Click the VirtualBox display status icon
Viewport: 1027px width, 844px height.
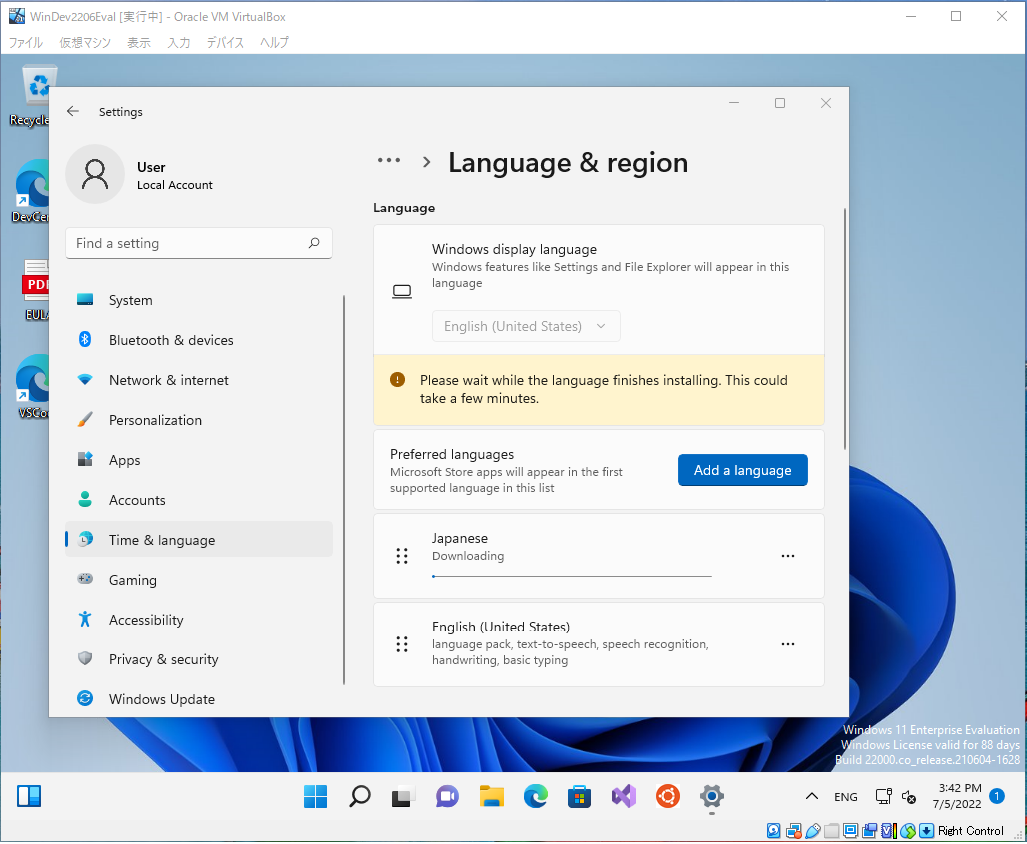851,831
